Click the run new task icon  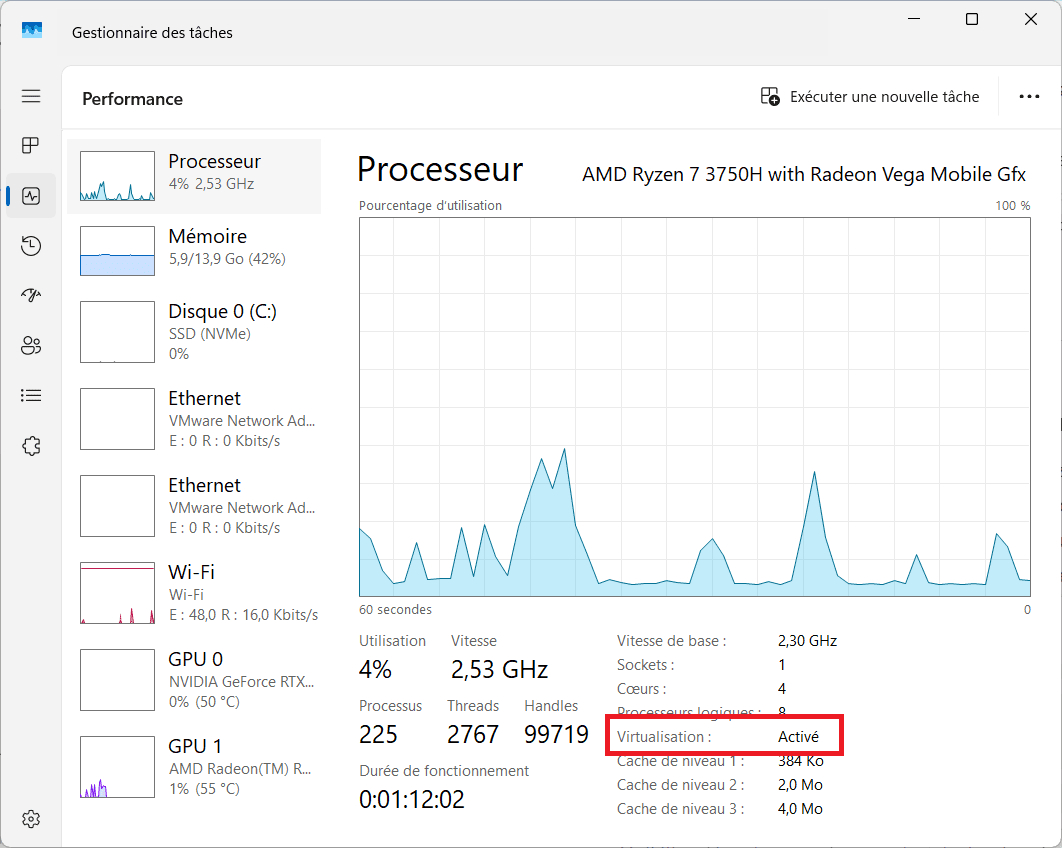pyautogui.click(x=770, y=96)
